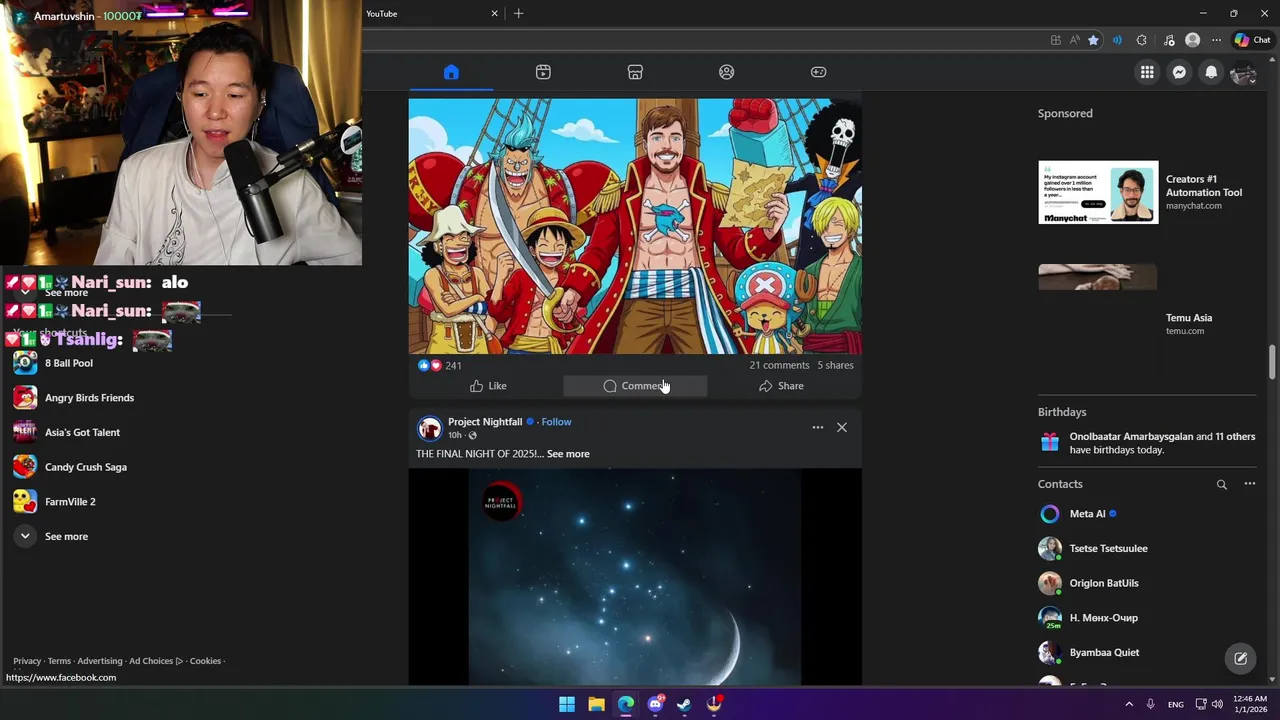Open the account profile menu
The image size is (1280, 720).
(x=1243, y=72)
